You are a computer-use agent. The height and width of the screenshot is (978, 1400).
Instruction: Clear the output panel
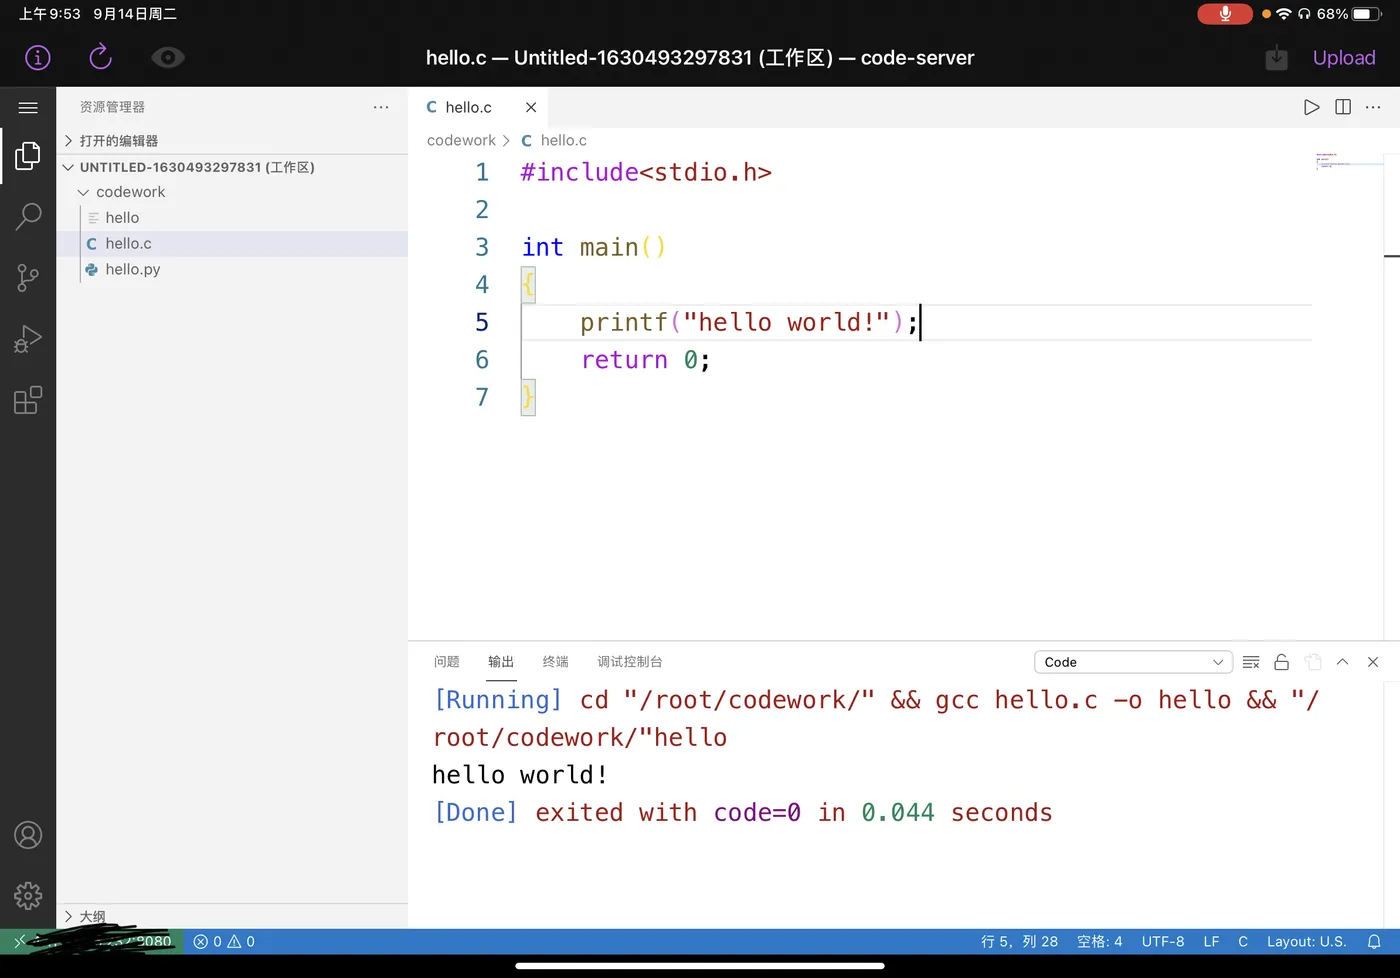point(1251,662)
